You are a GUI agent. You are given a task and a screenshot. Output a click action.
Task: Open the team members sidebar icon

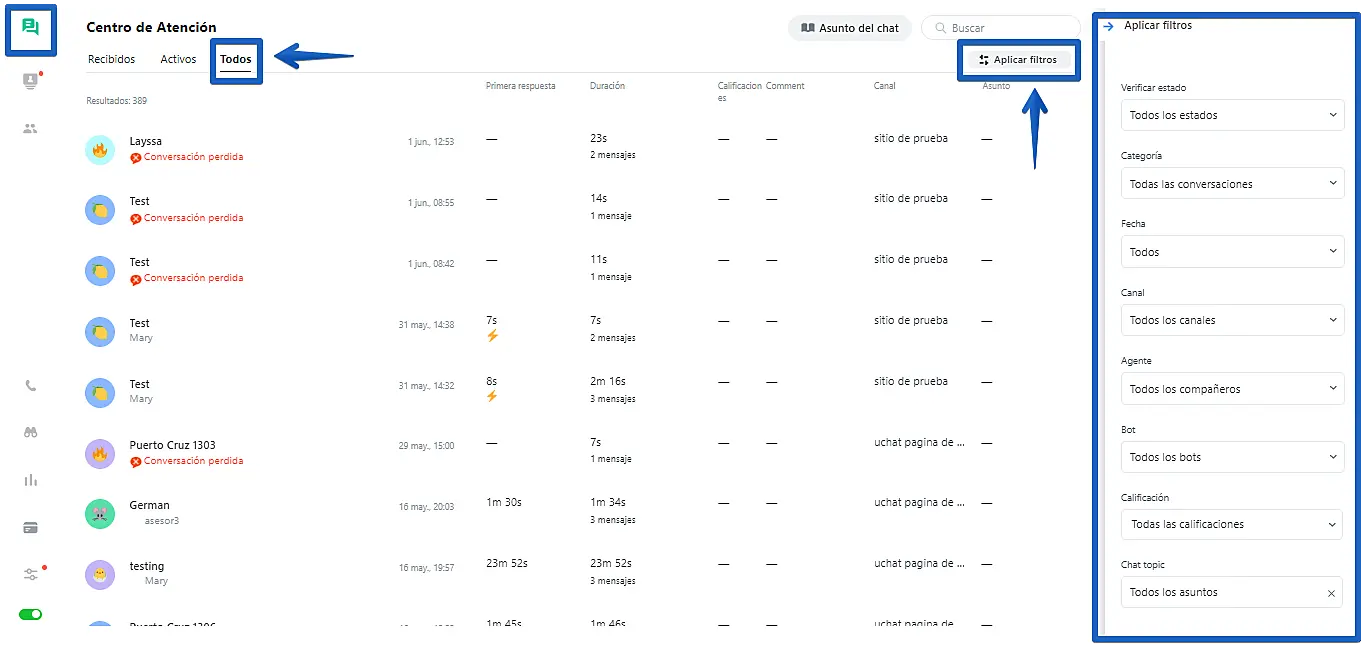tap(30, 128)
